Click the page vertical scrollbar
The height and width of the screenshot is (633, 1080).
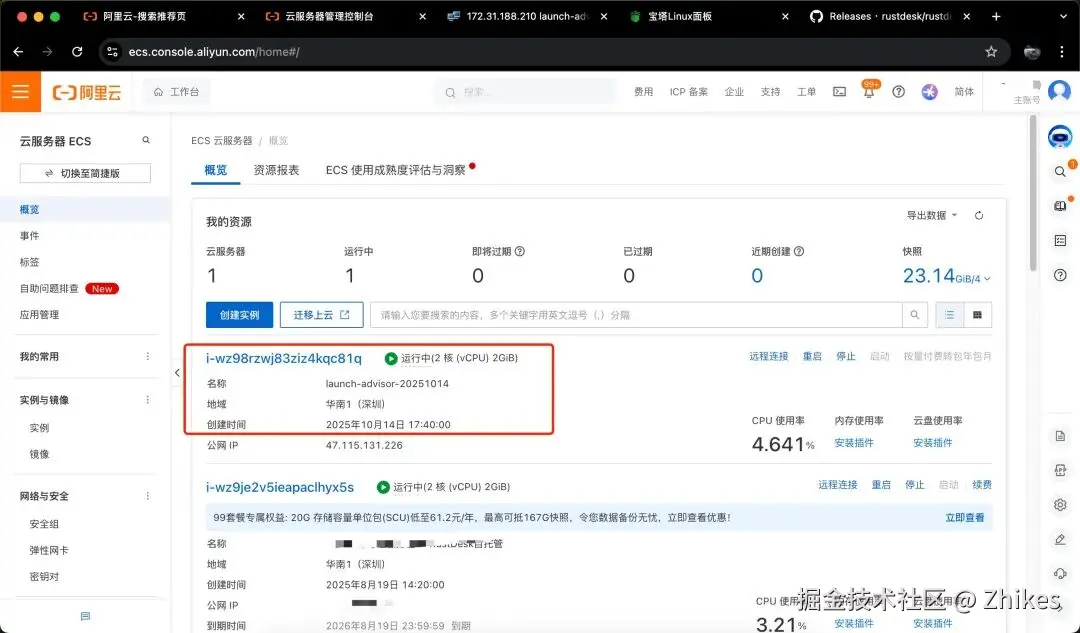1032,193
